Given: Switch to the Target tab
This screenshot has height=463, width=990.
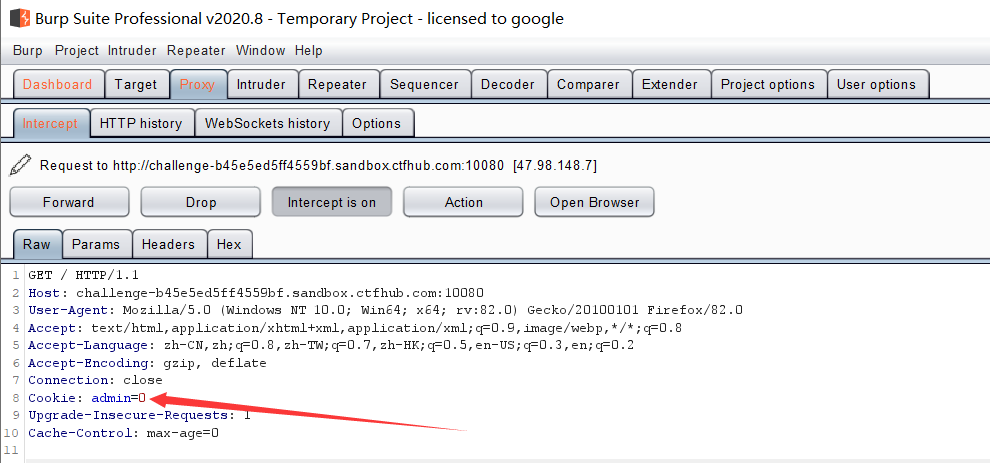Looking at the screenshot, I should pyautogui.click(x=136, y=84).
